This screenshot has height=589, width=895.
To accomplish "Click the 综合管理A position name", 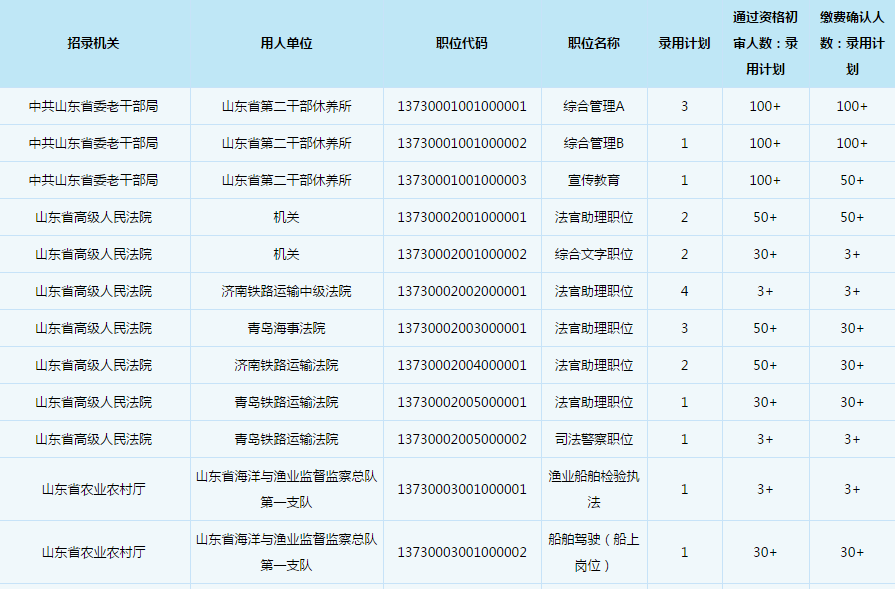I will [x=594, y=106].
